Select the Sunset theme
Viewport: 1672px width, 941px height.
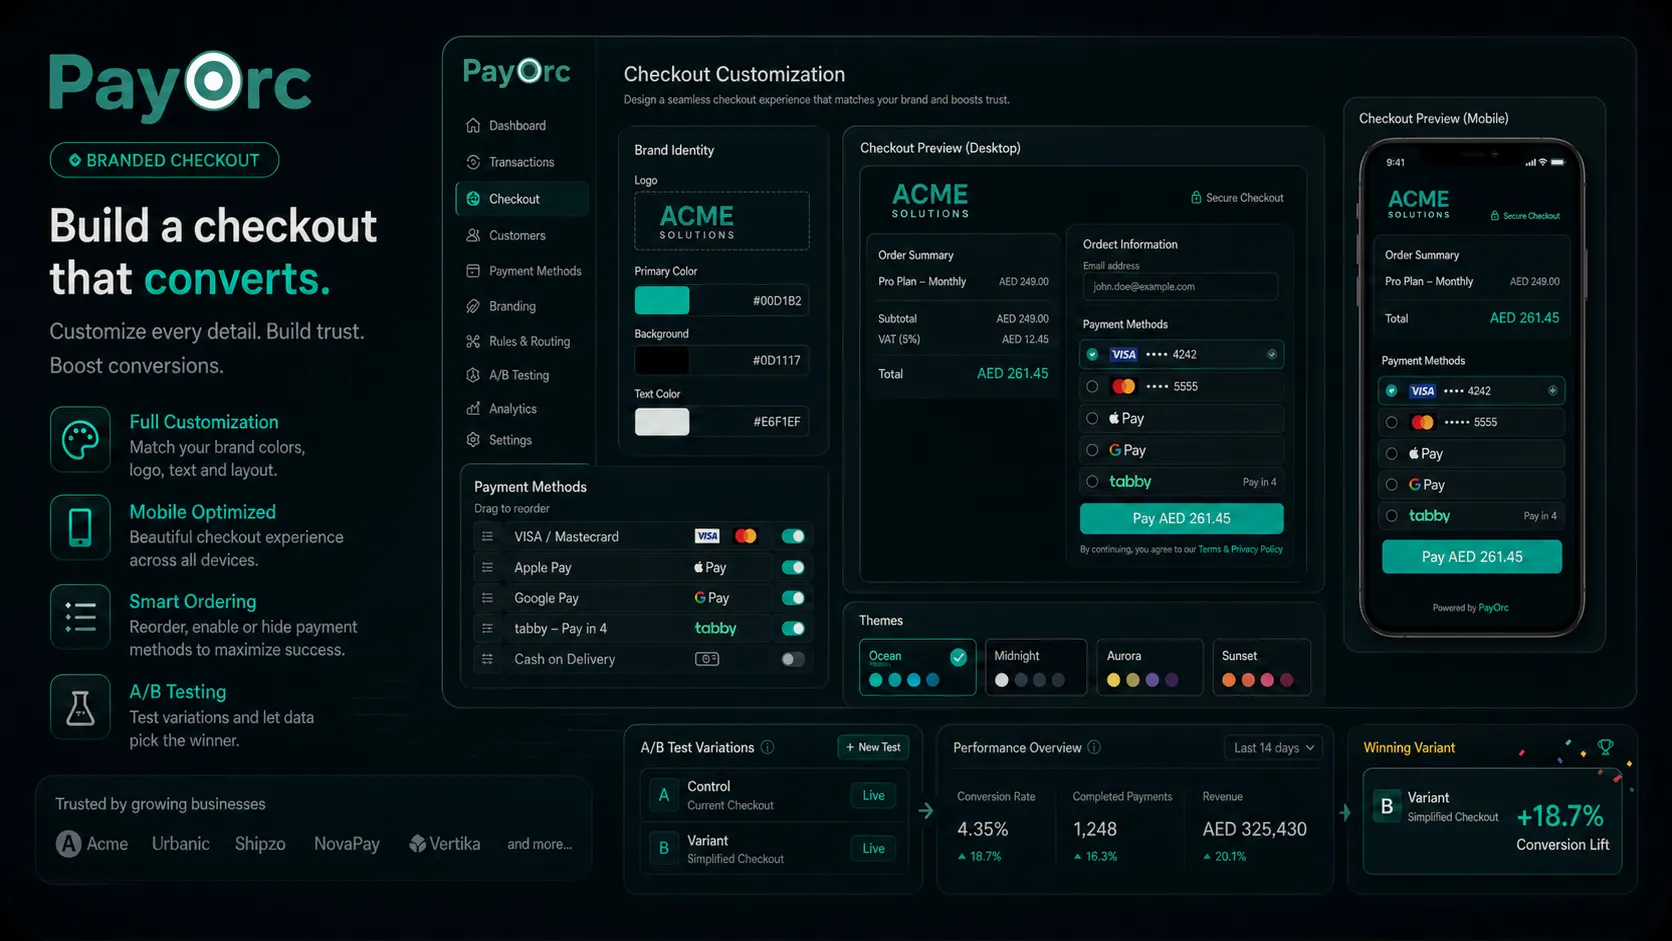click(x=1261, y=667)
